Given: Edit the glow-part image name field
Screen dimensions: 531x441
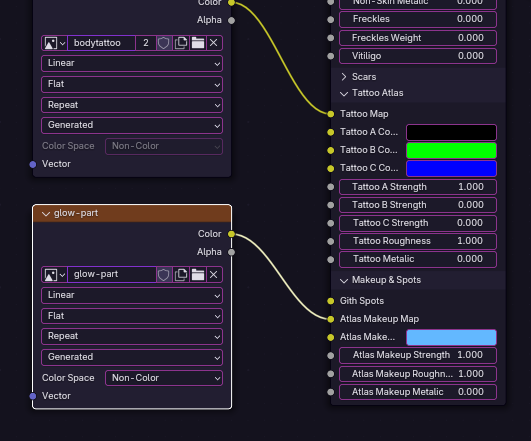Looking at the screenshot, I should point(112,275).
